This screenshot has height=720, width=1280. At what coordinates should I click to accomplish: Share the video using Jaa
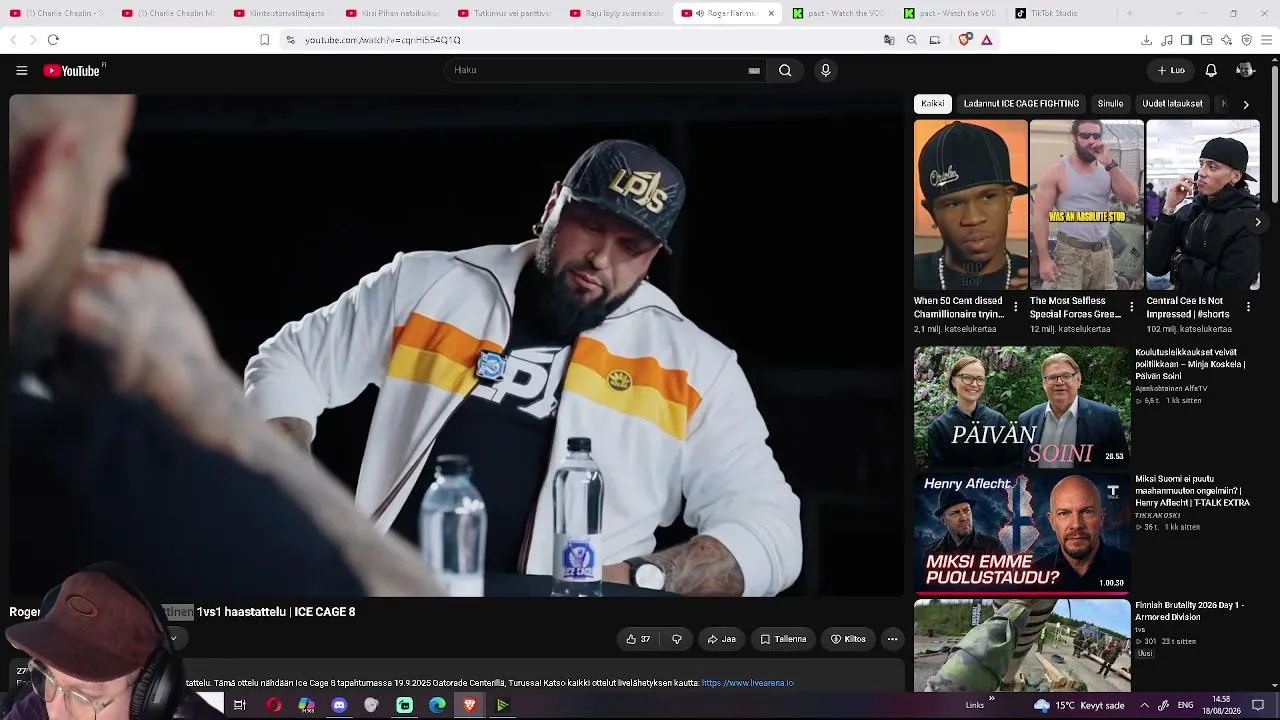pyautogui.click(x=721, y=639)
